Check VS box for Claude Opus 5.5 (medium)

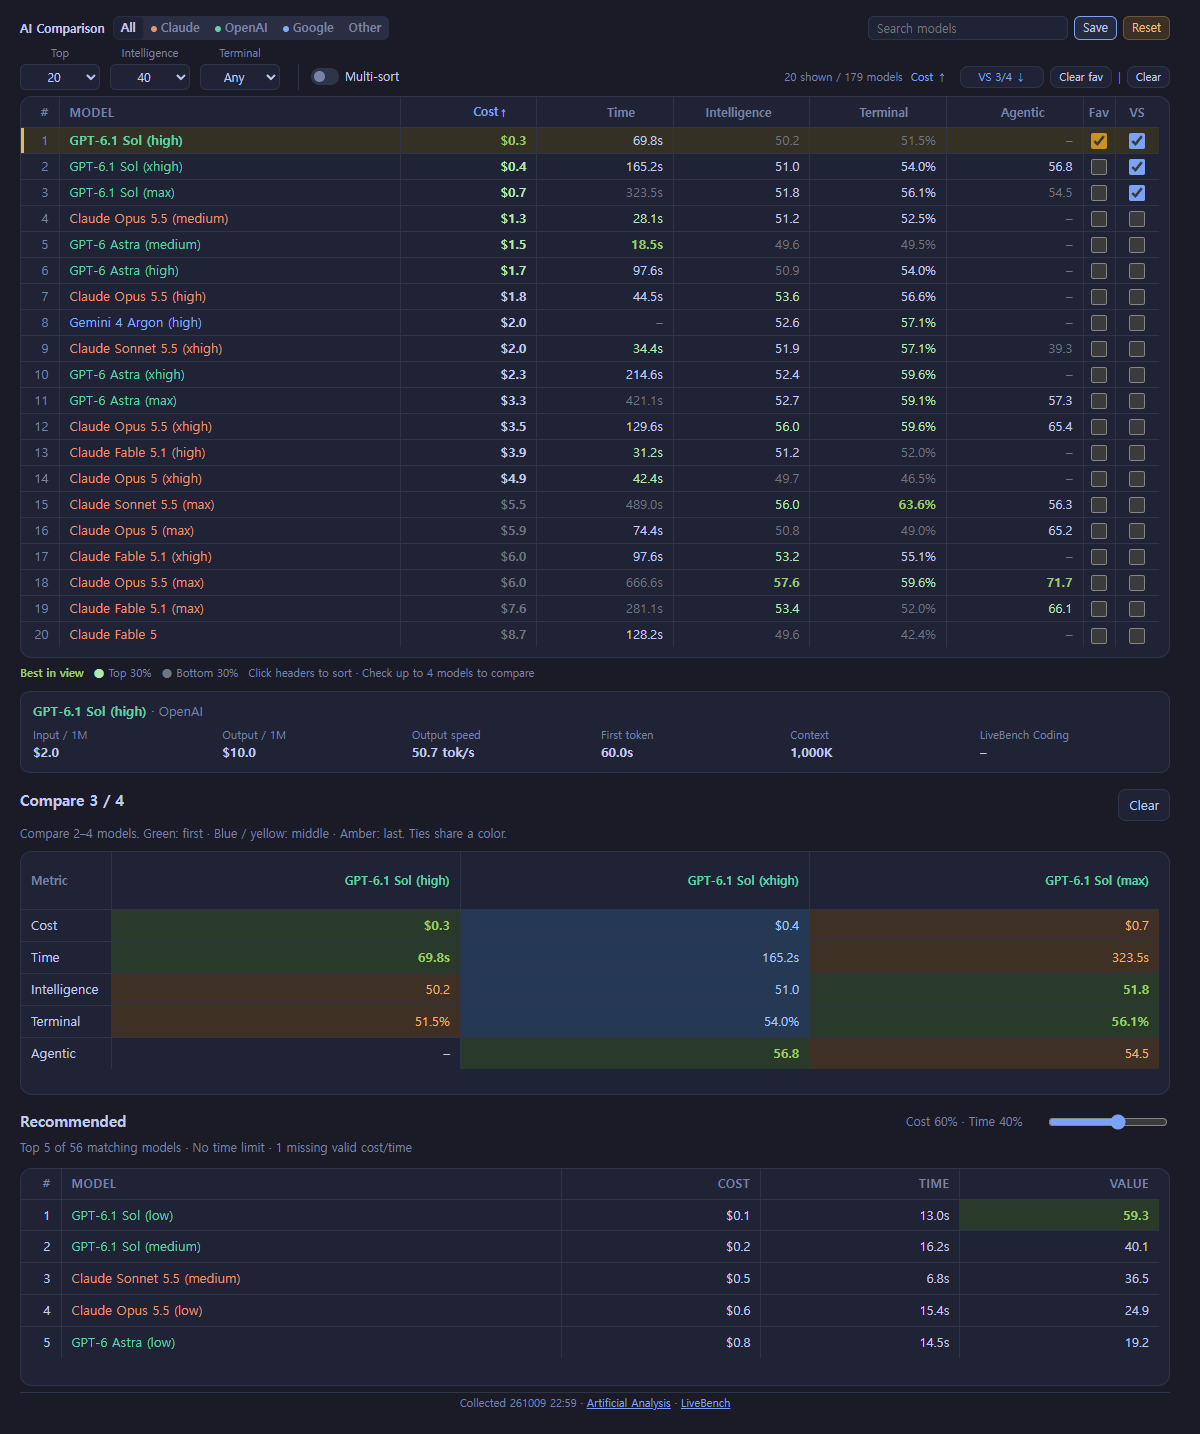click(1137, 219)
